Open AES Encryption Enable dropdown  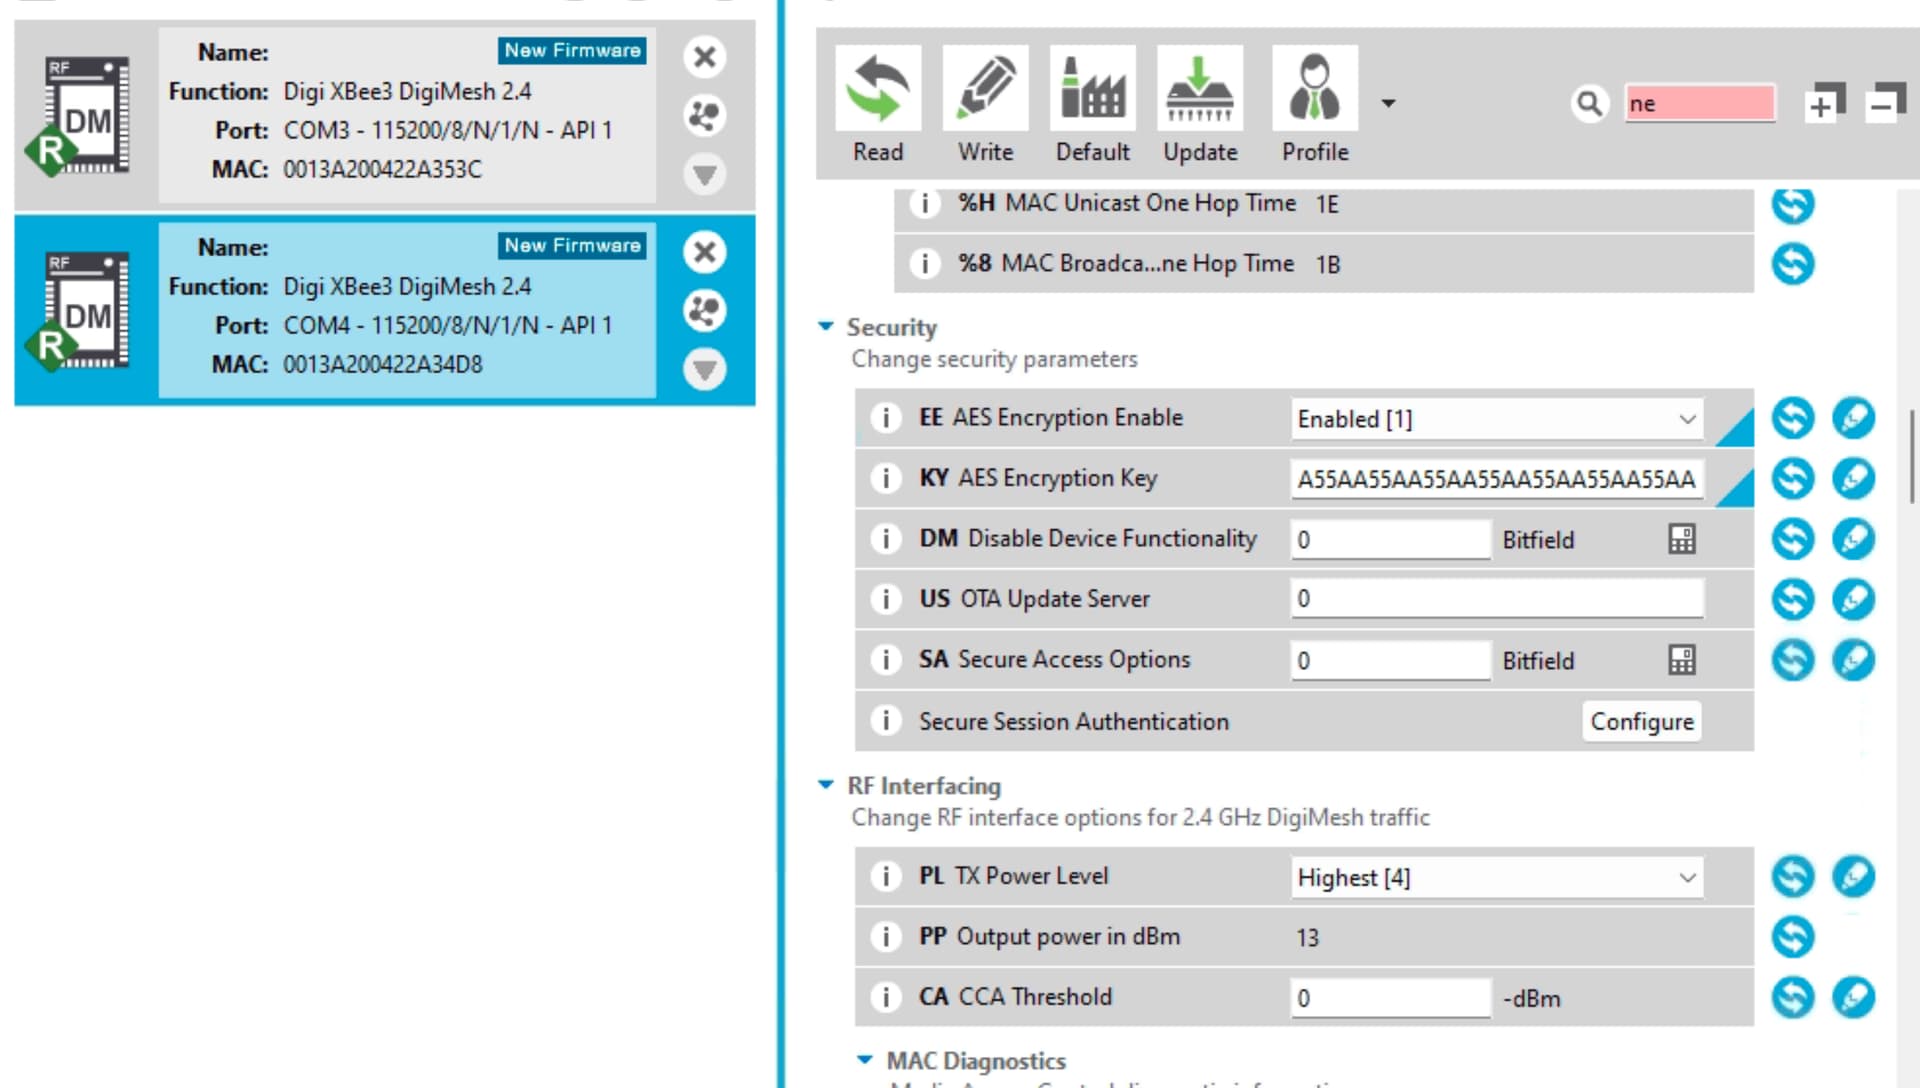point(1687,419)
